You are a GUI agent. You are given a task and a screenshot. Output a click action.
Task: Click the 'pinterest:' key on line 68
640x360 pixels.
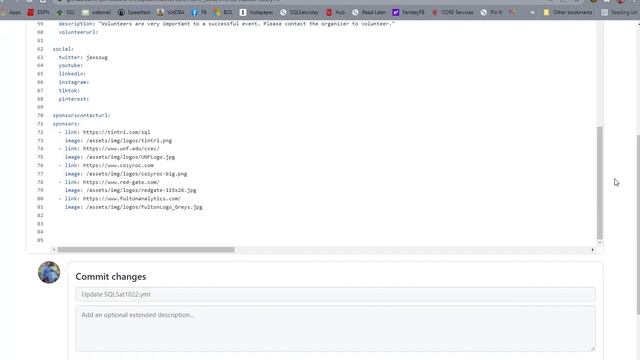[x=73, y=99]
